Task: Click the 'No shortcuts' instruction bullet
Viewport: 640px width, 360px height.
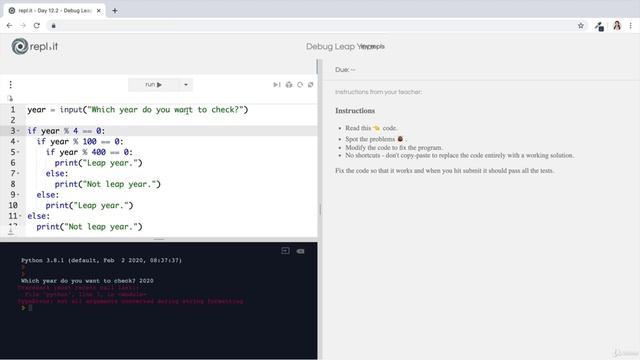Action: 460,156
